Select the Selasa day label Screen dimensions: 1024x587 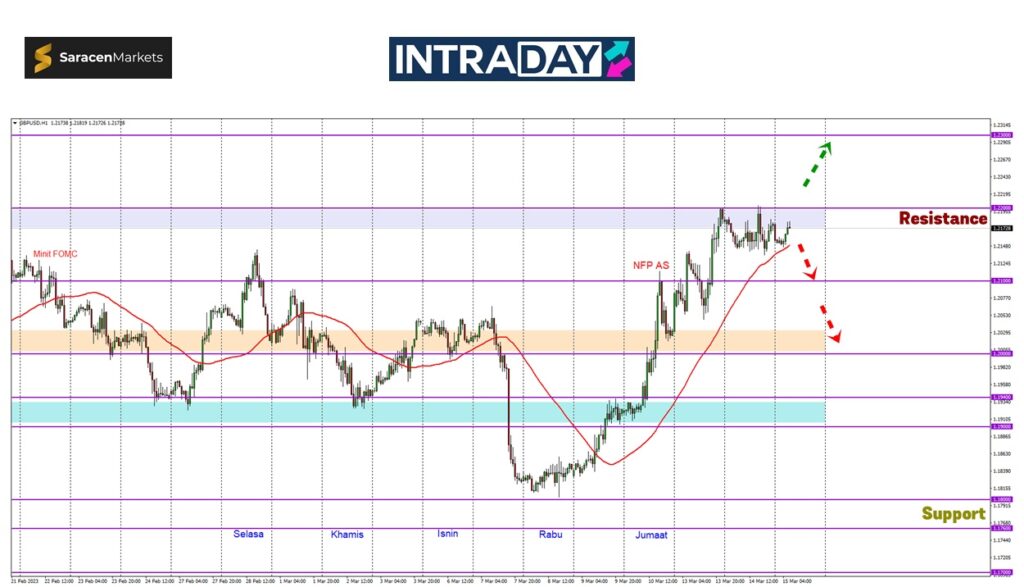248,534
